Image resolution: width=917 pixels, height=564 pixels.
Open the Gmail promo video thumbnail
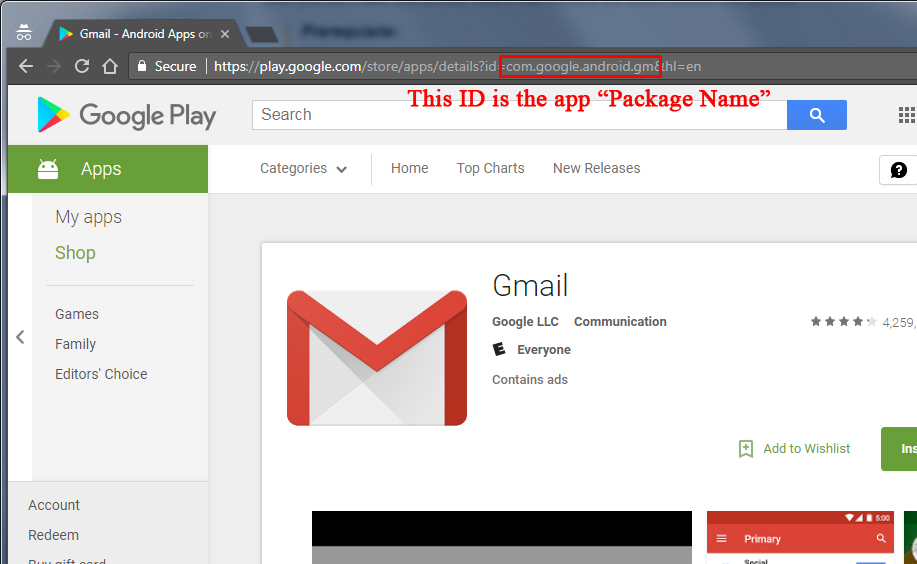click(502, 537)
